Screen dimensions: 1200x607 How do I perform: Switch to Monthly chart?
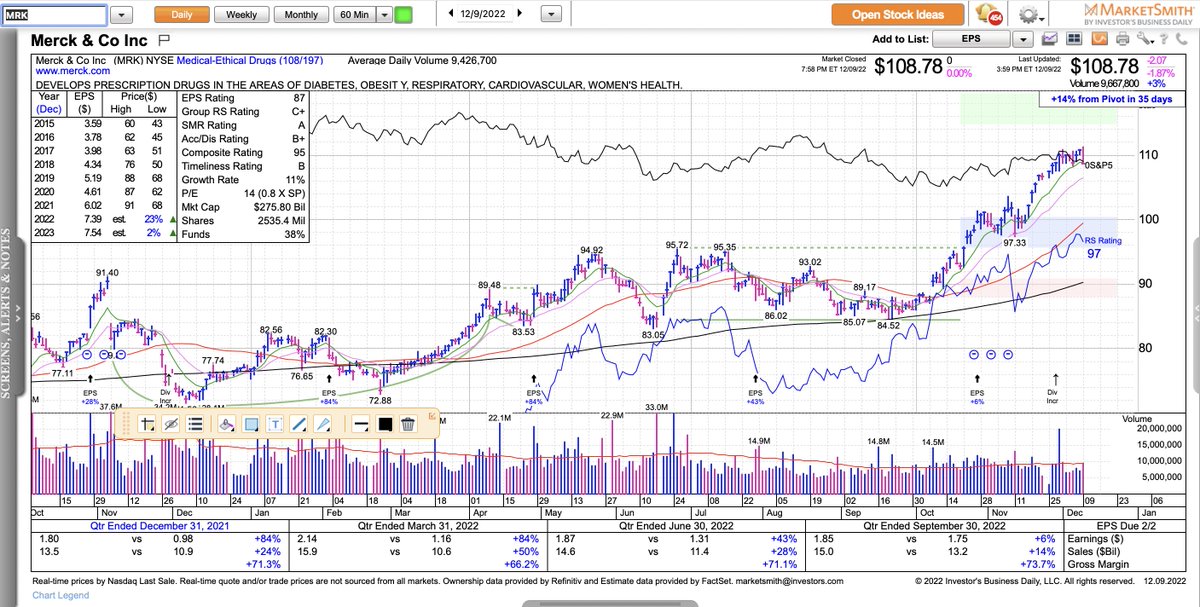pyautogui.click(x=301, y=15)
